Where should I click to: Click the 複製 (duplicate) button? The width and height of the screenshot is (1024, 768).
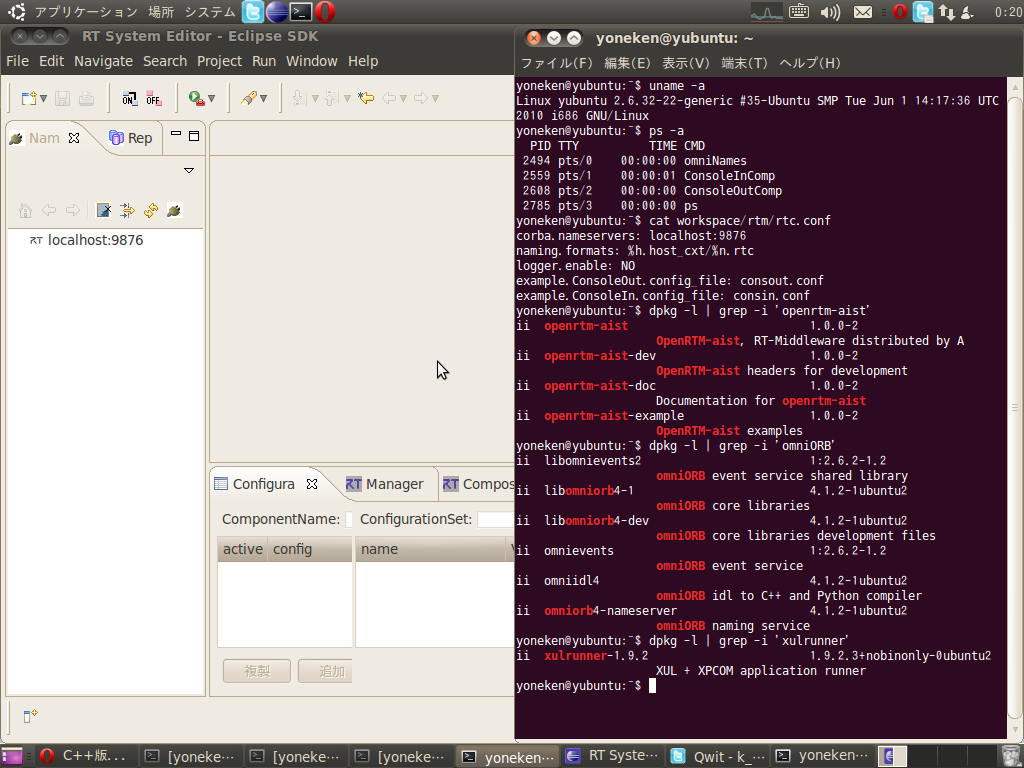[257, 671]
